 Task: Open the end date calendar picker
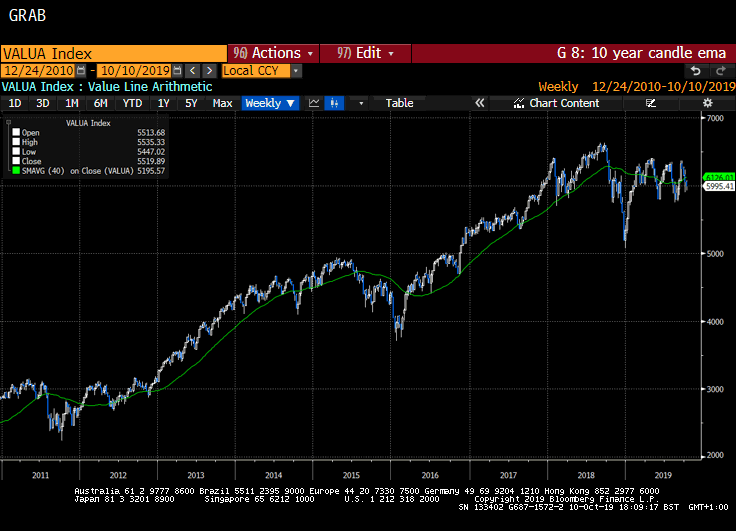pyautogui.click(x=177, y=71)
